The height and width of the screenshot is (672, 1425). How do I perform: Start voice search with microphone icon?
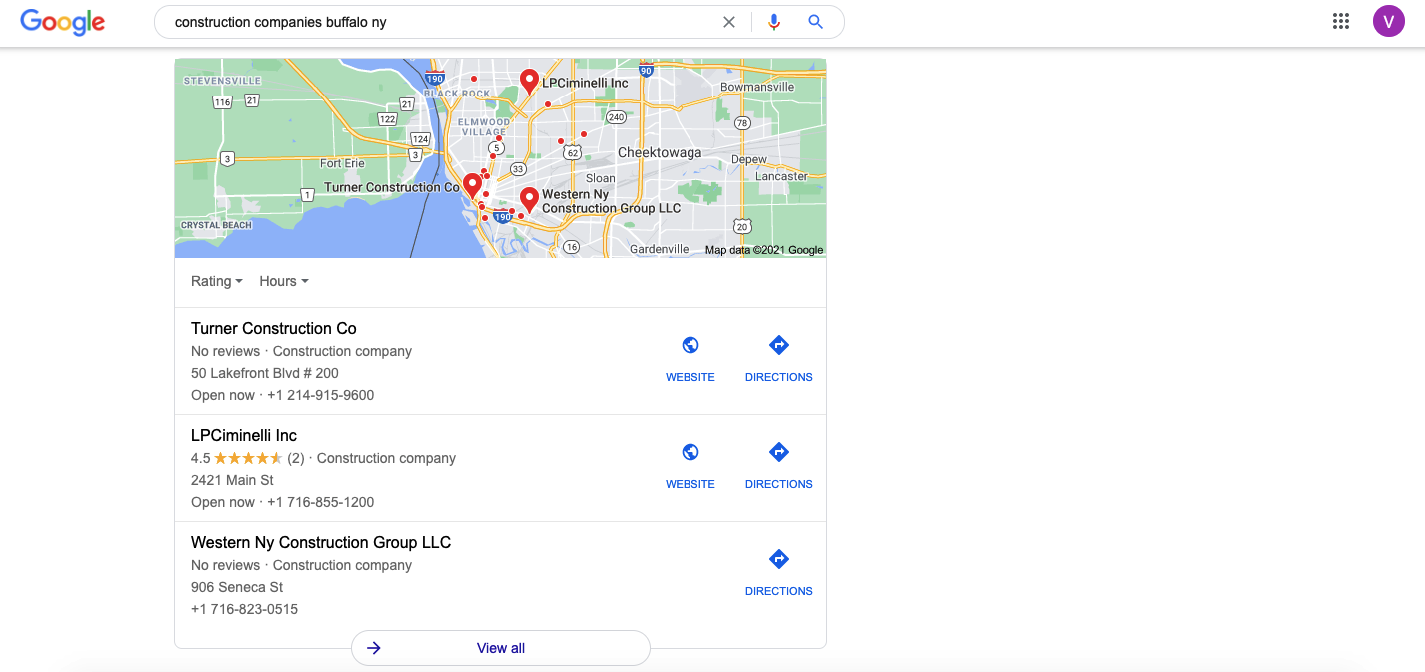coord(773,22)
